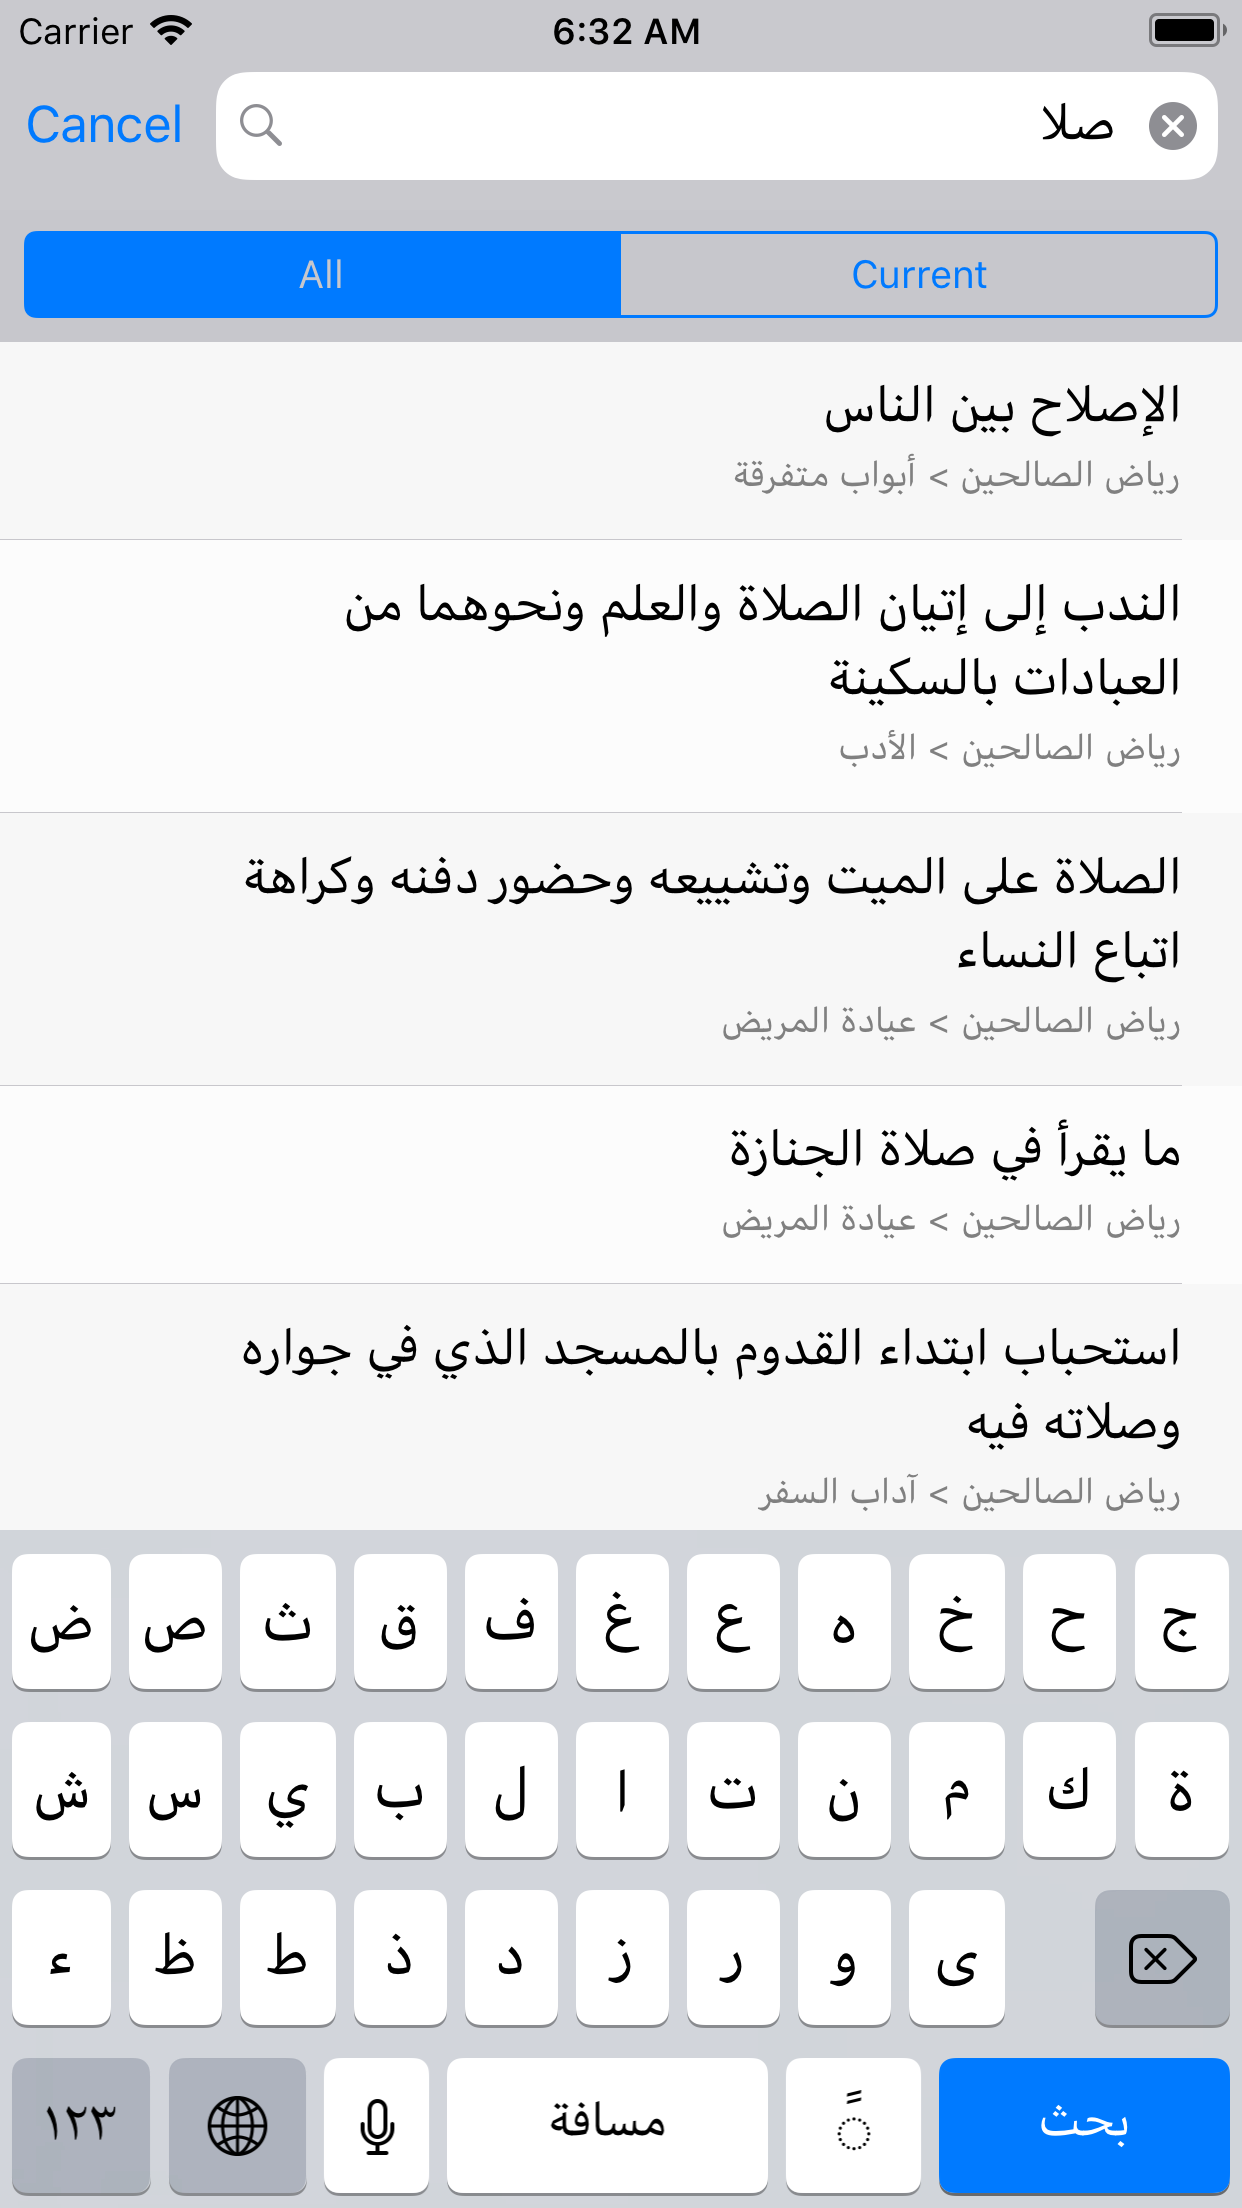Open result الندب إلى إتيان الصلاة
Image resolution: width=1242 pixels, height=2208 pixels.
(621, 675)
